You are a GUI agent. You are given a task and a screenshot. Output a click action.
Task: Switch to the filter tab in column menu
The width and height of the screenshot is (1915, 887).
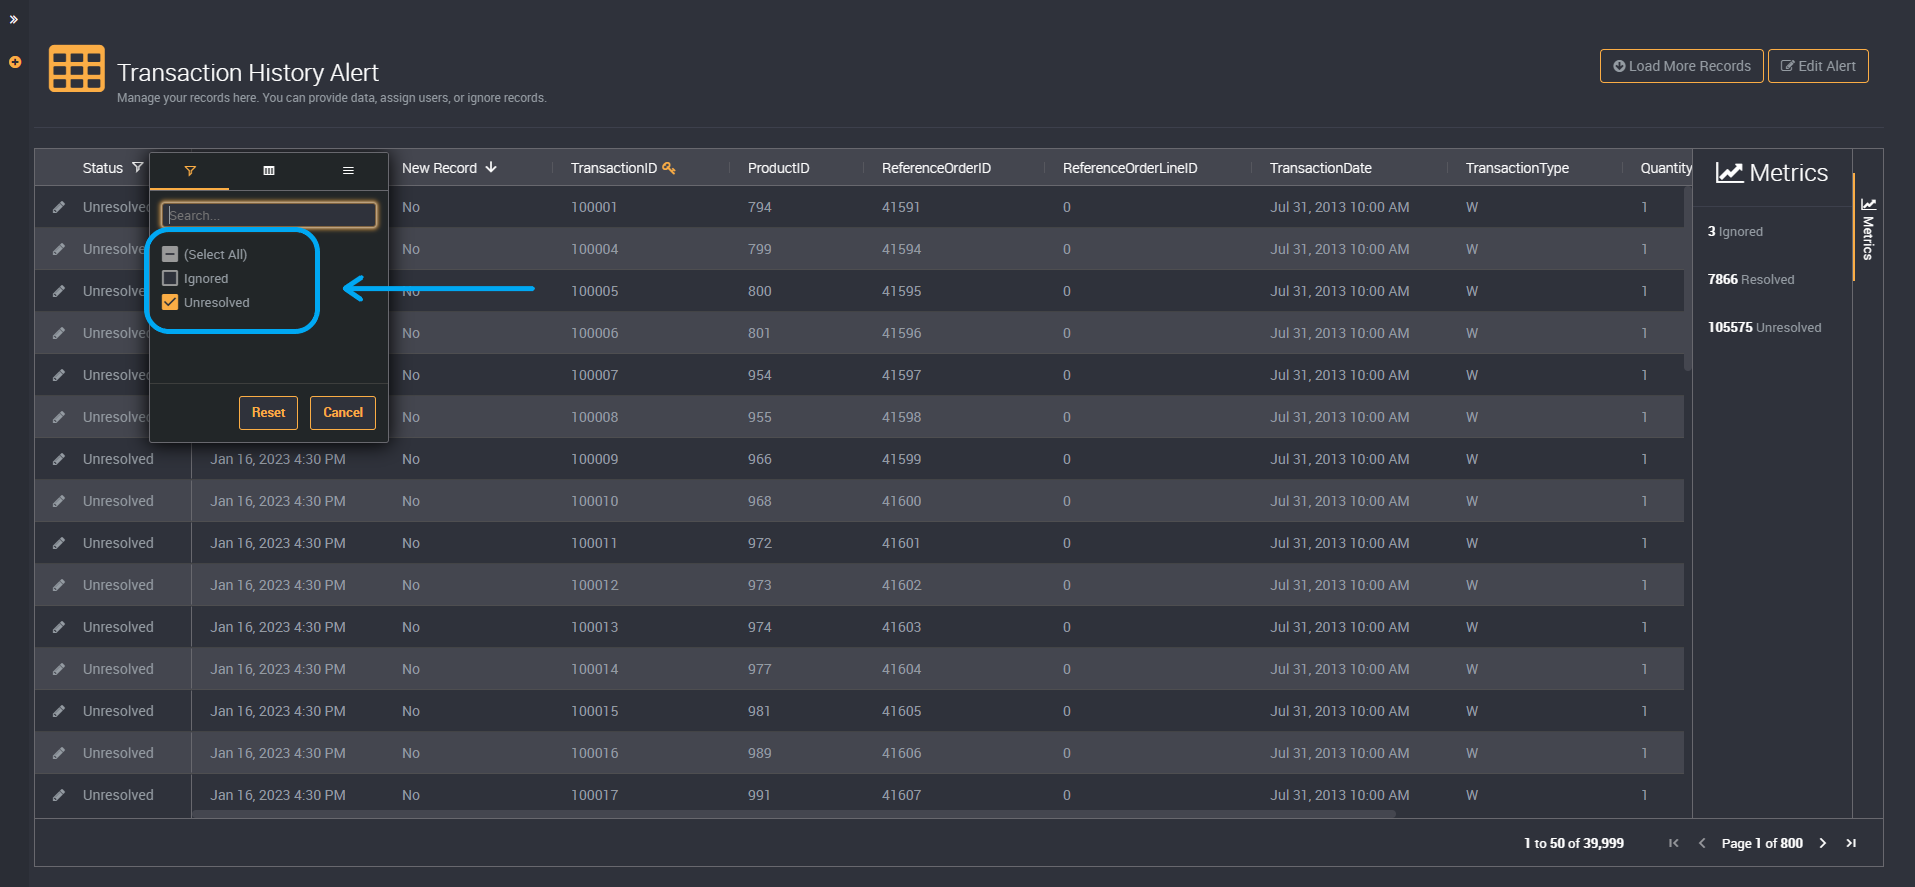pos(190,171)
